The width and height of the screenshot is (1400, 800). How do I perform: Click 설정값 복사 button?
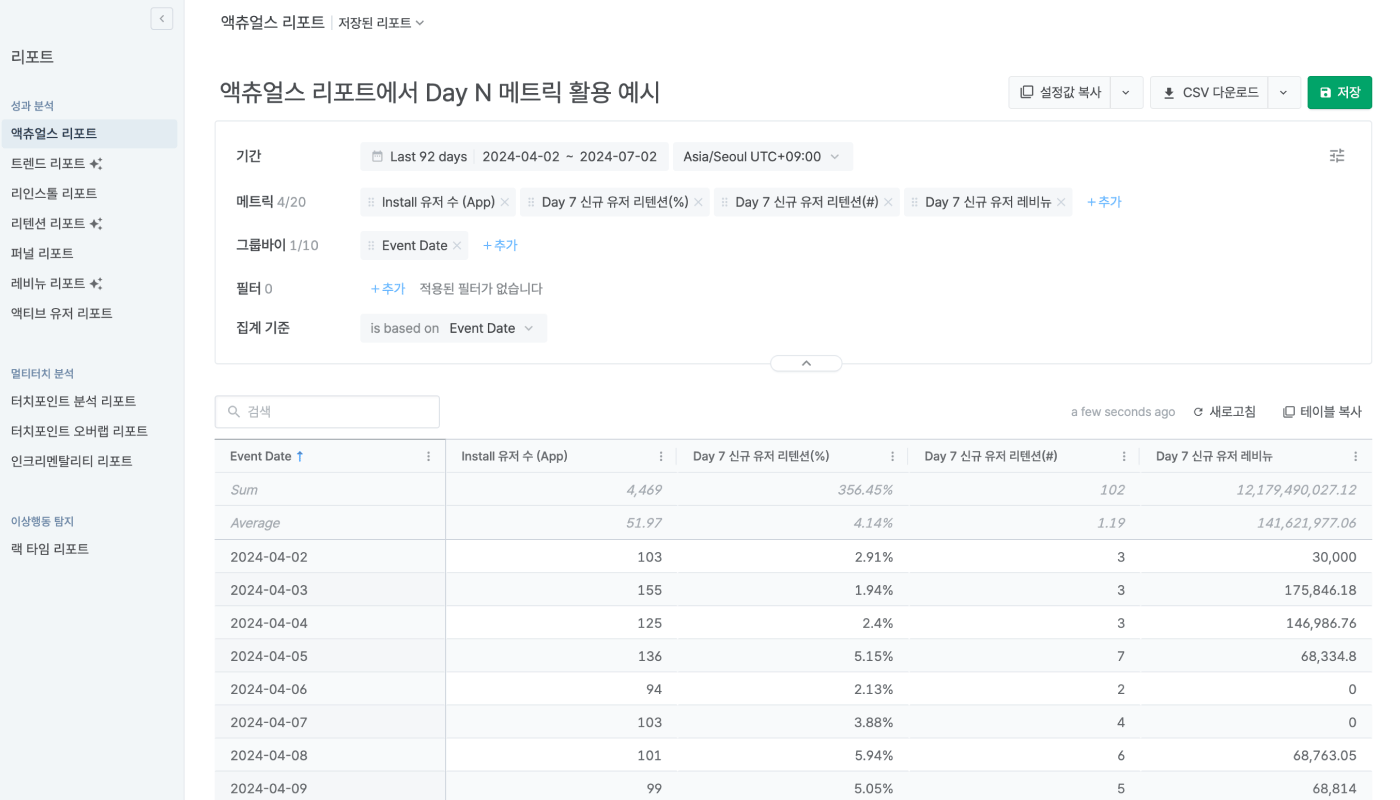[x=1060, y=92]
